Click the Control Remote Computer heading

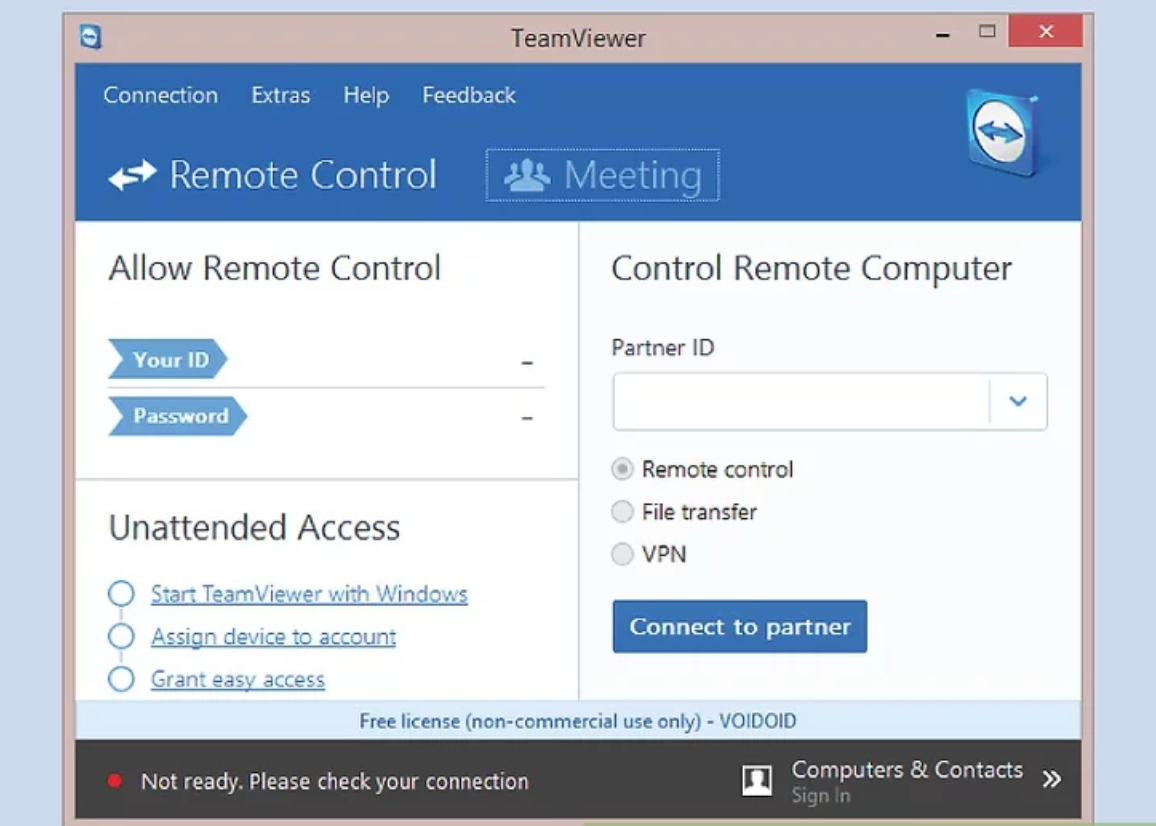(x=811, y=268)
